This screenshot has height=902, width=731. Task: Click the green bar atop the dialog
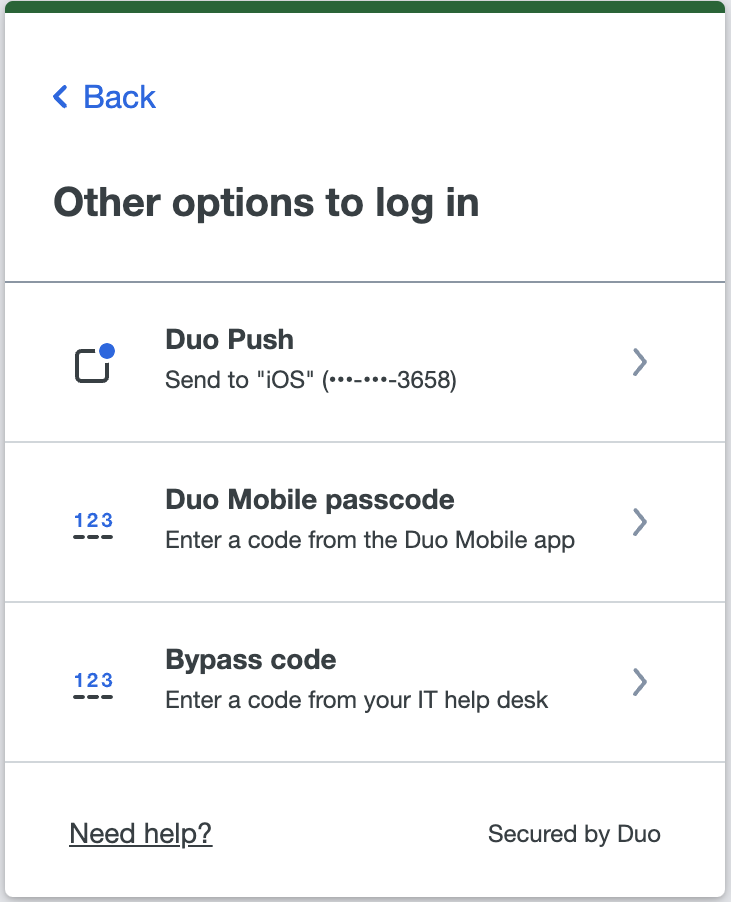(x=365, y=7)
